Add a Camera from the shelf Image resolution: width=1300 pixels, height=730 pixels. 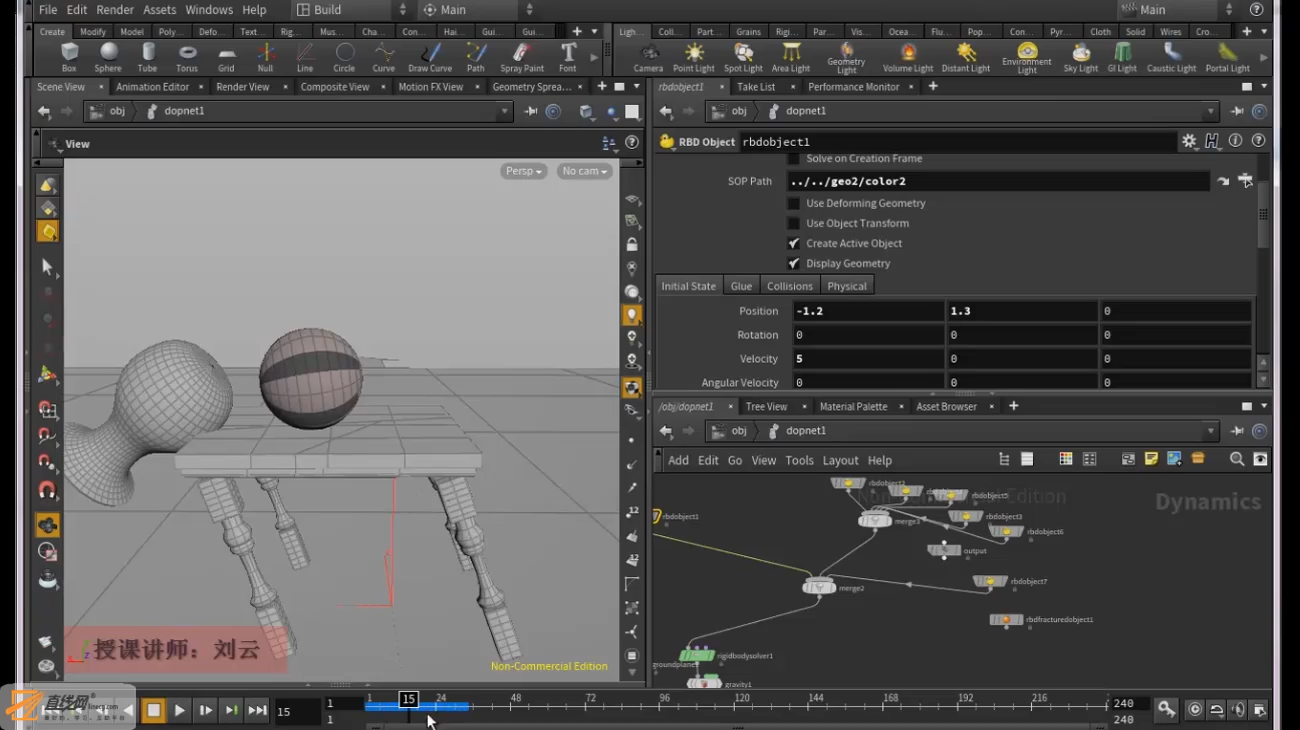click(x=648, y=57)
